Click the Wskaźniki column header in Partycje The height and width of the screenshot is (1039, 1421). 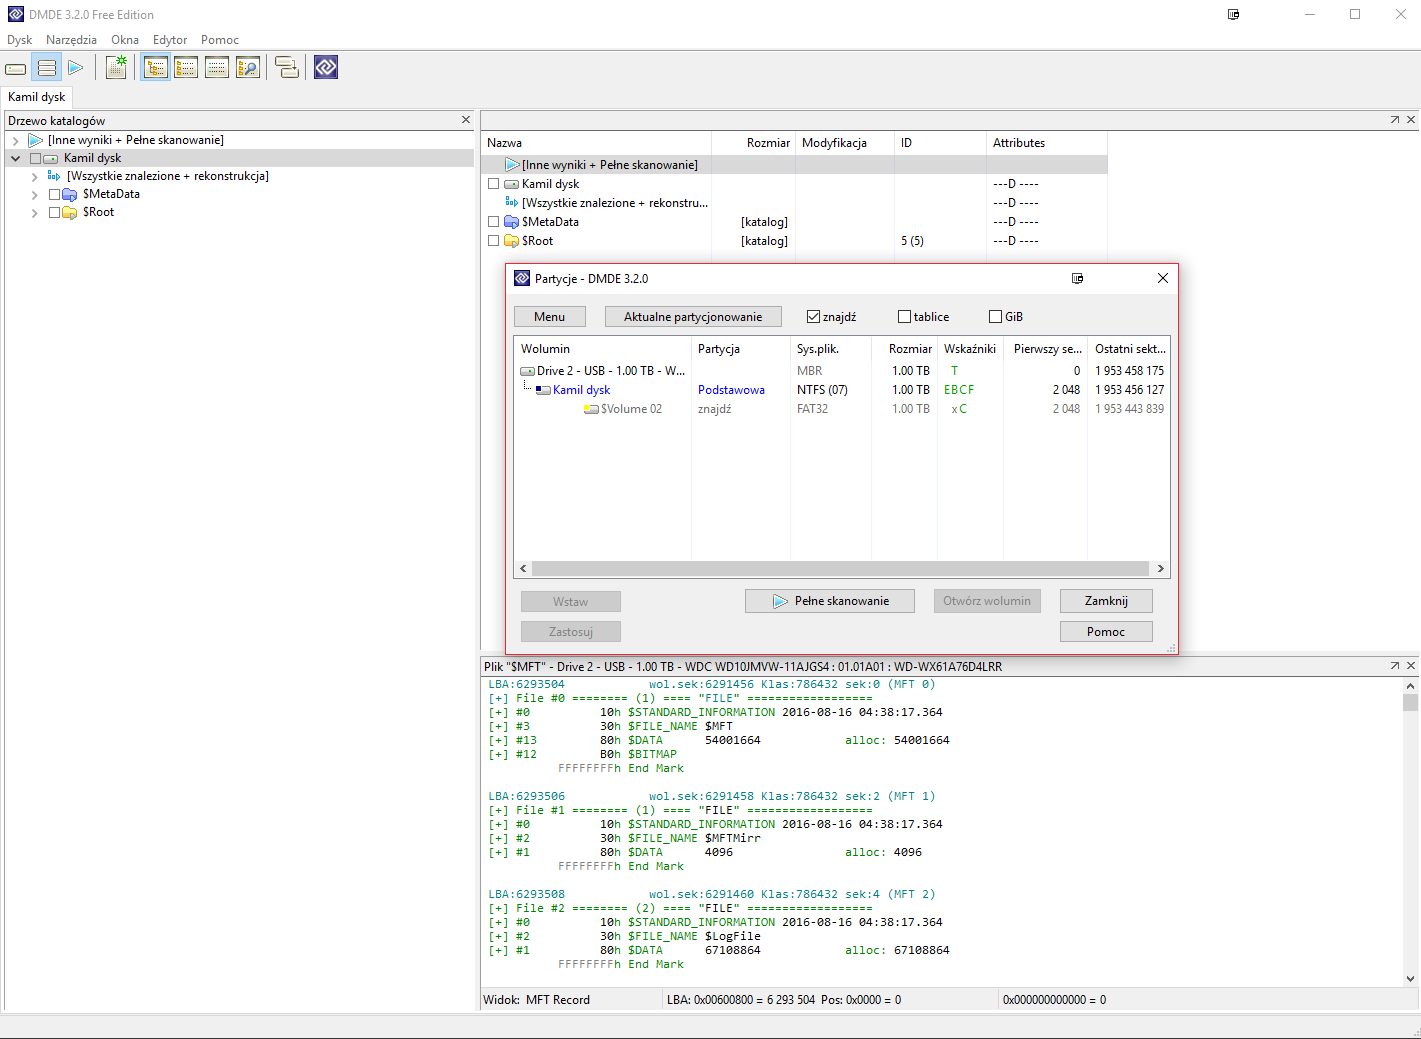(970, 349)
